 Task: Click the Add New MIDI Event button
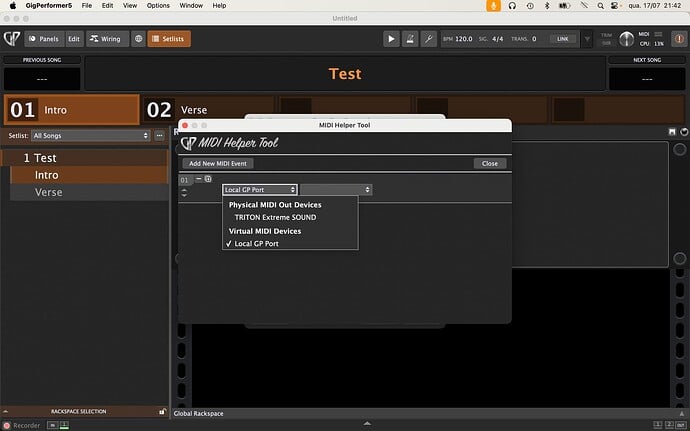(219, 163)
